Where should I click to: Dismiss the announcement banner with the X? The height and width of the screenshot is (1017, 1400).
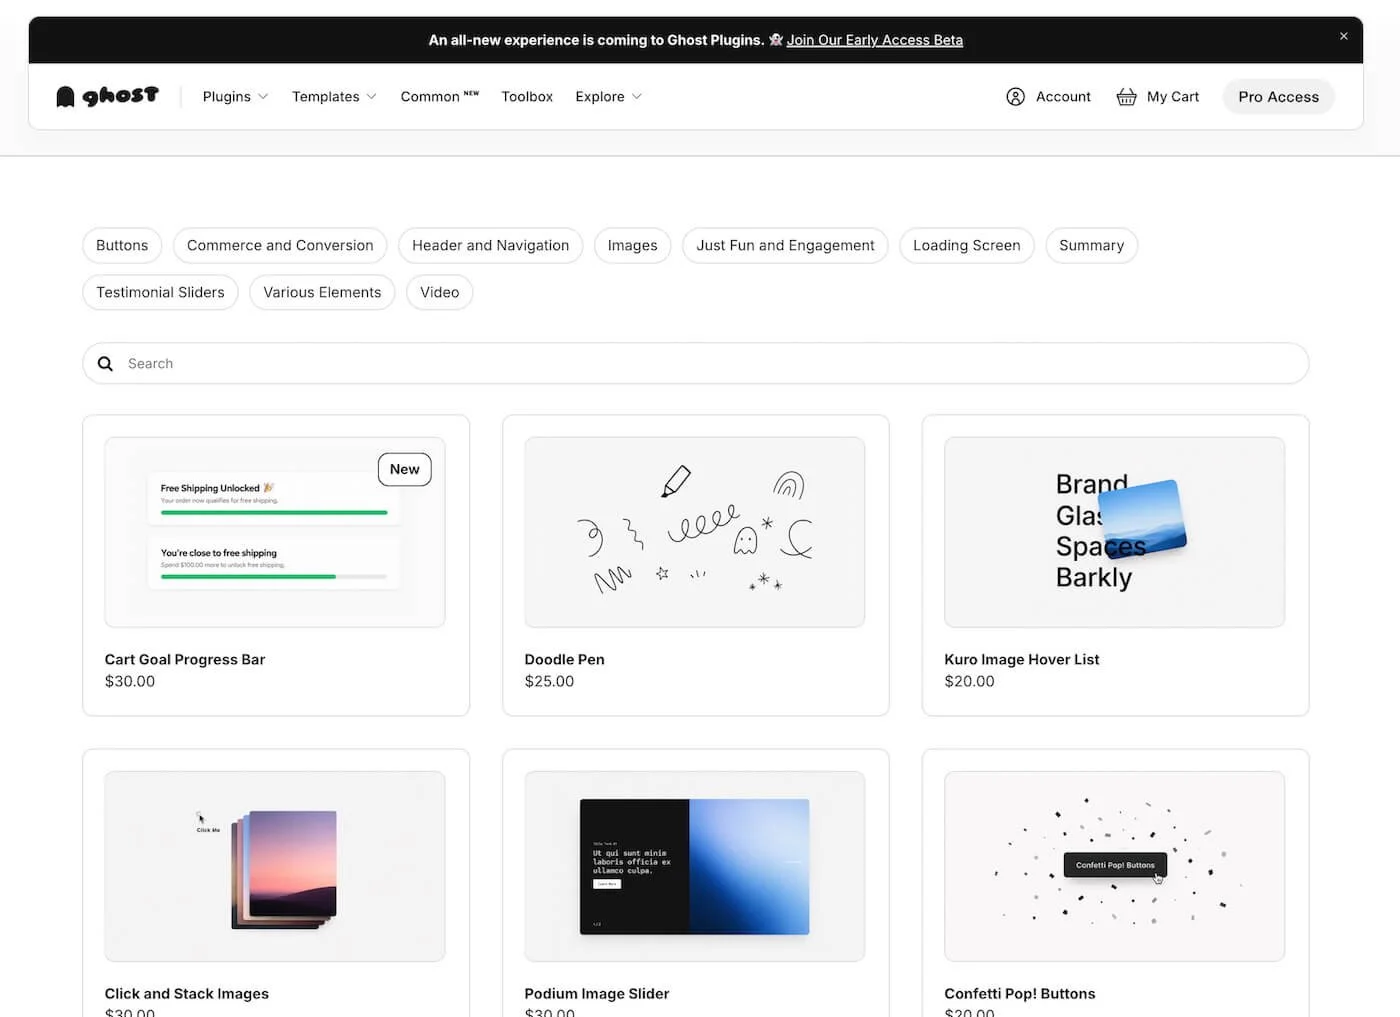pyautogui.click(x=1343, y=36)
